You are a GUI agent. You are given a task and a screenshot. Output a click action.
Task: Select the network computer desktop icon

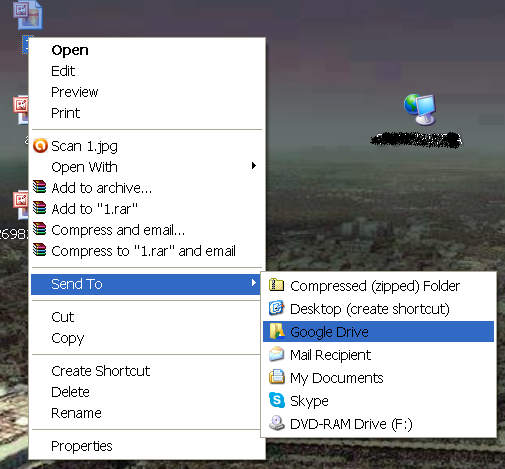tap(420, 109)
